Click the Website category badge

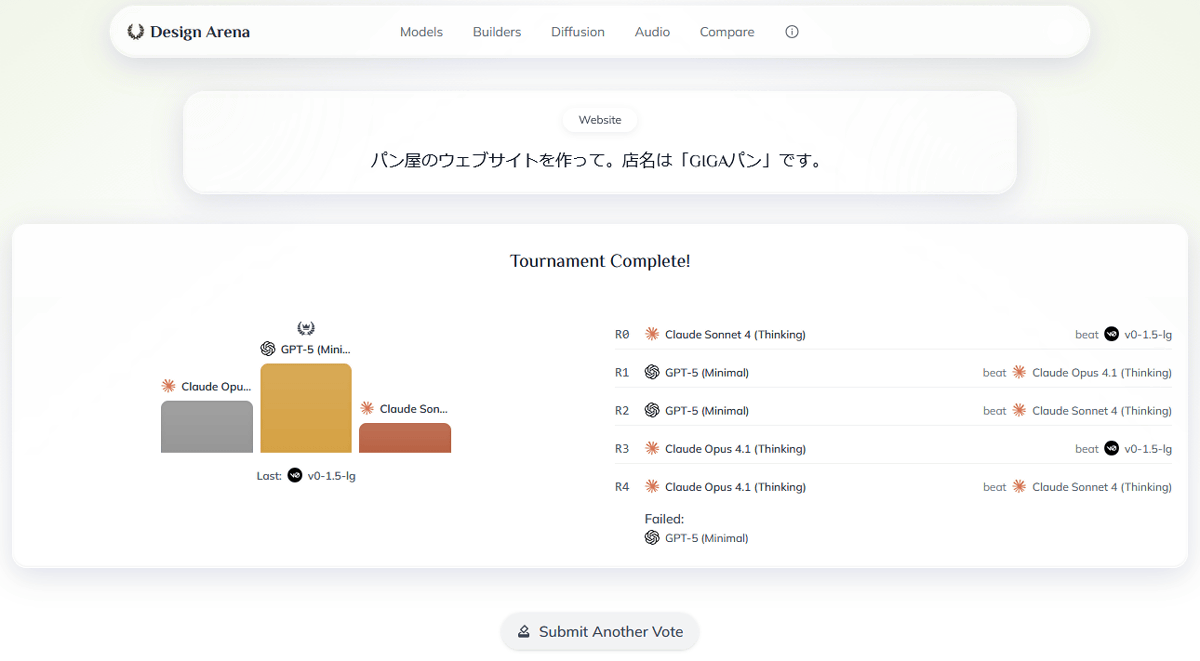pyautogui.click(x=600, y=120)
